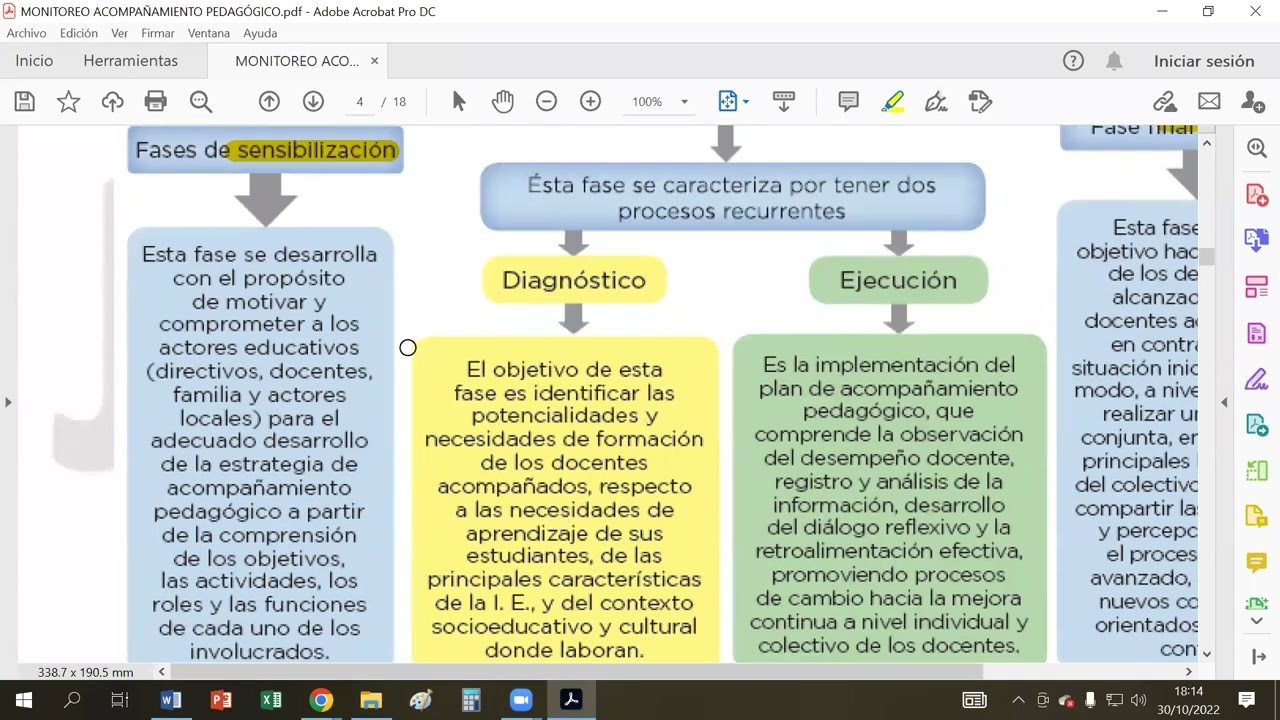Image resolution: width=1280 pixels, height=720 pixels.
Task: Click horizontal scrollbar left arrow
Action: pyautogui.click(x=162, y=672)
